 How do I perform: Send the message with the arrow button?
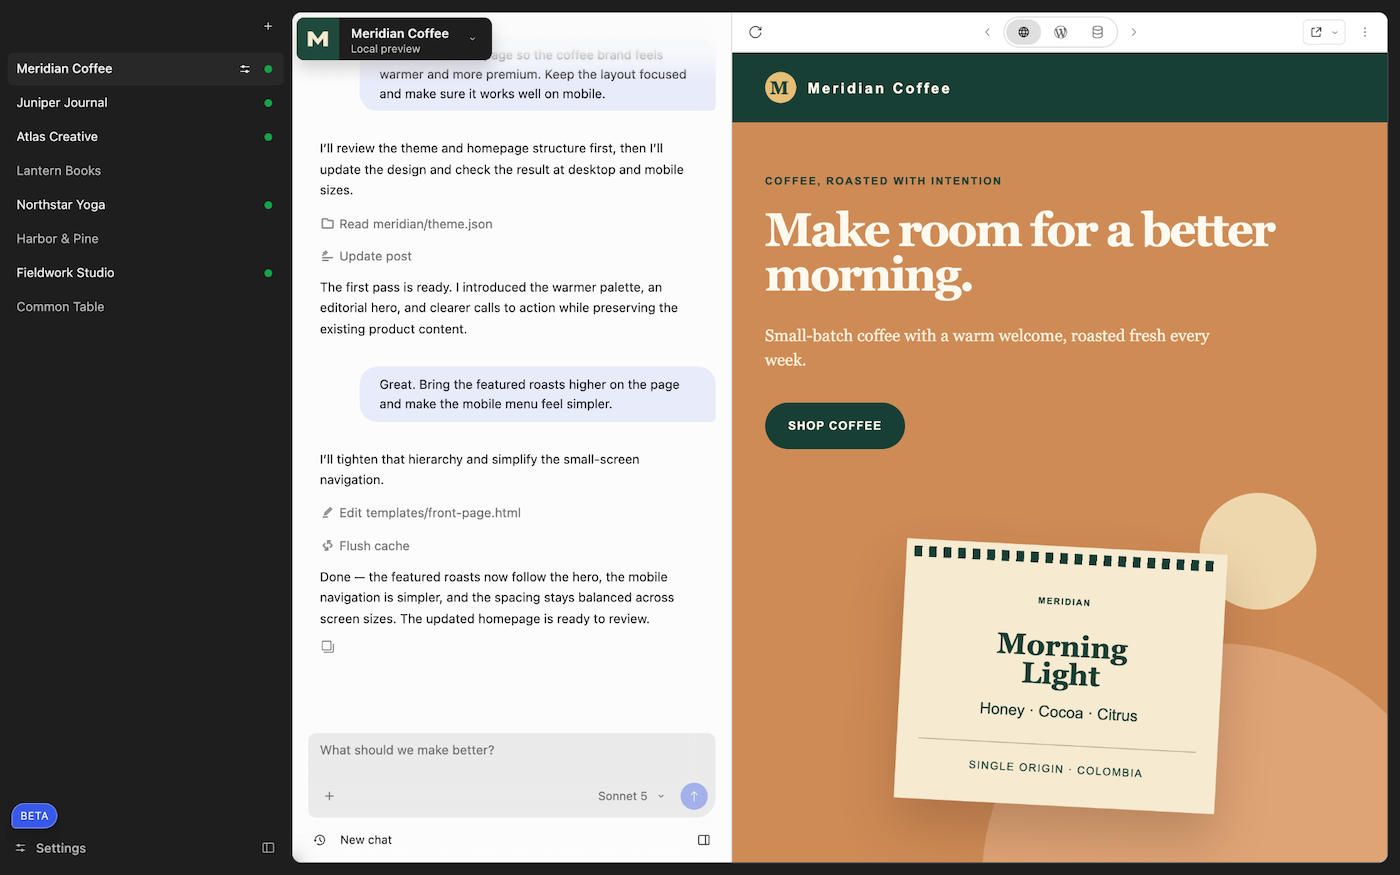coord(694,796)
